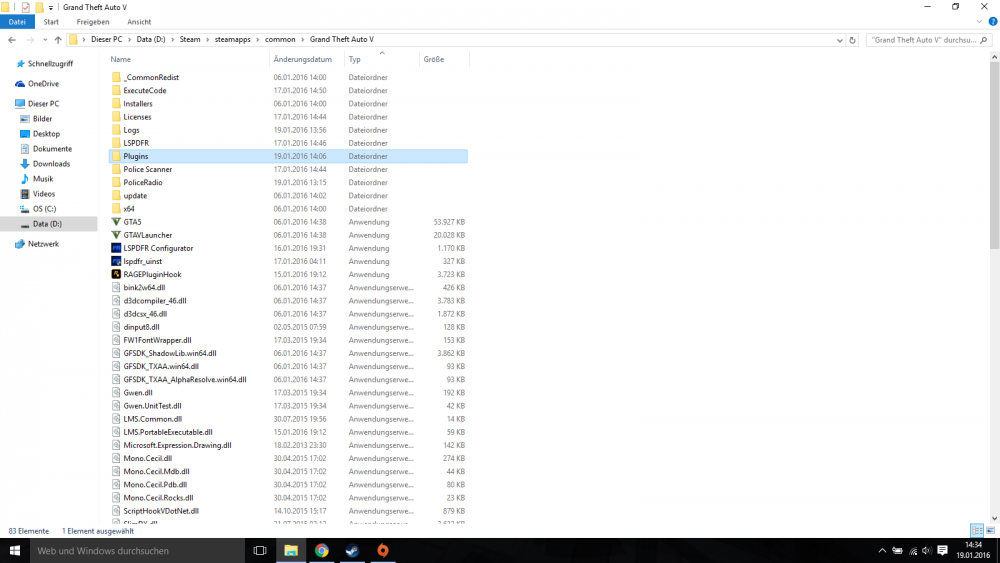1000x563 pixels.
Task: Select the _CommonRedist folder icon
Action: pos(116,77)
